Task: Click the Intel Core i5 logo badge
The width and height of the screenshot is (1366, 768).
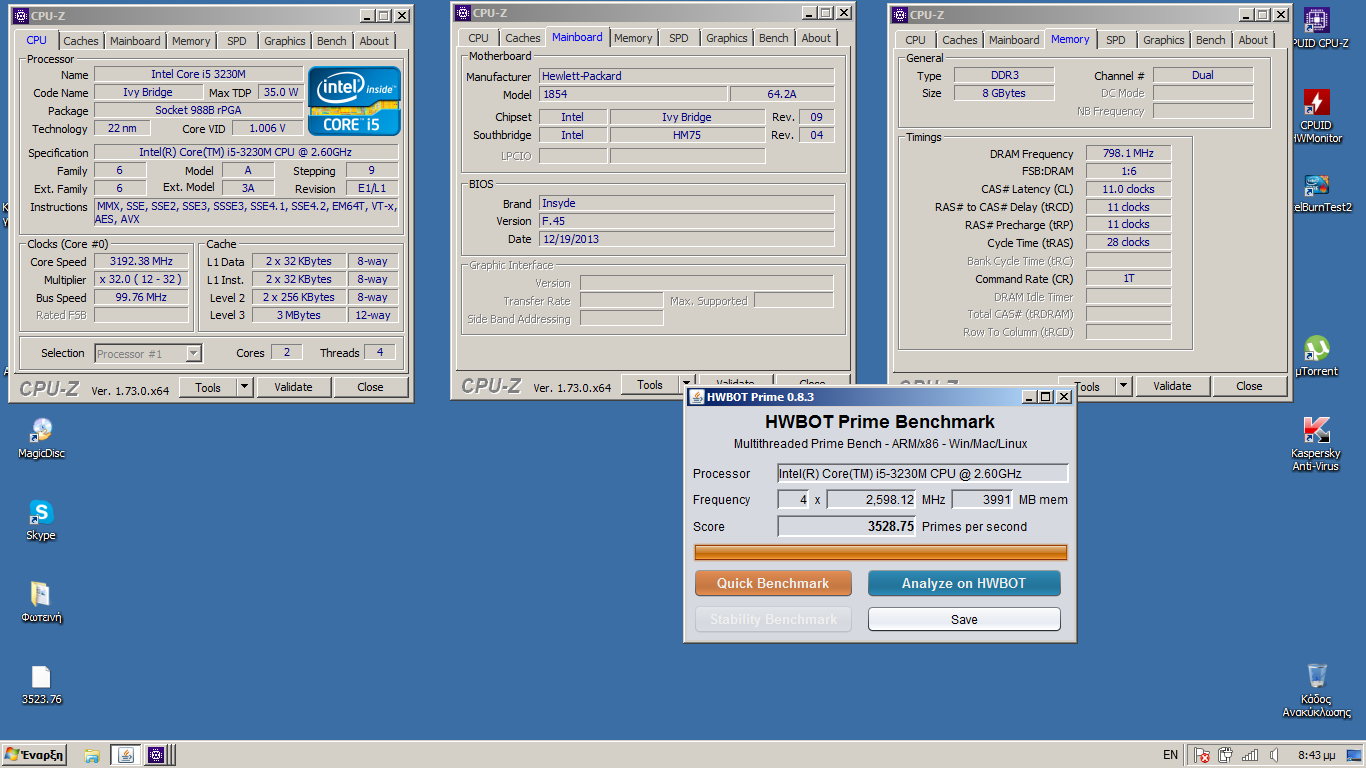Action: coord(354,101)
